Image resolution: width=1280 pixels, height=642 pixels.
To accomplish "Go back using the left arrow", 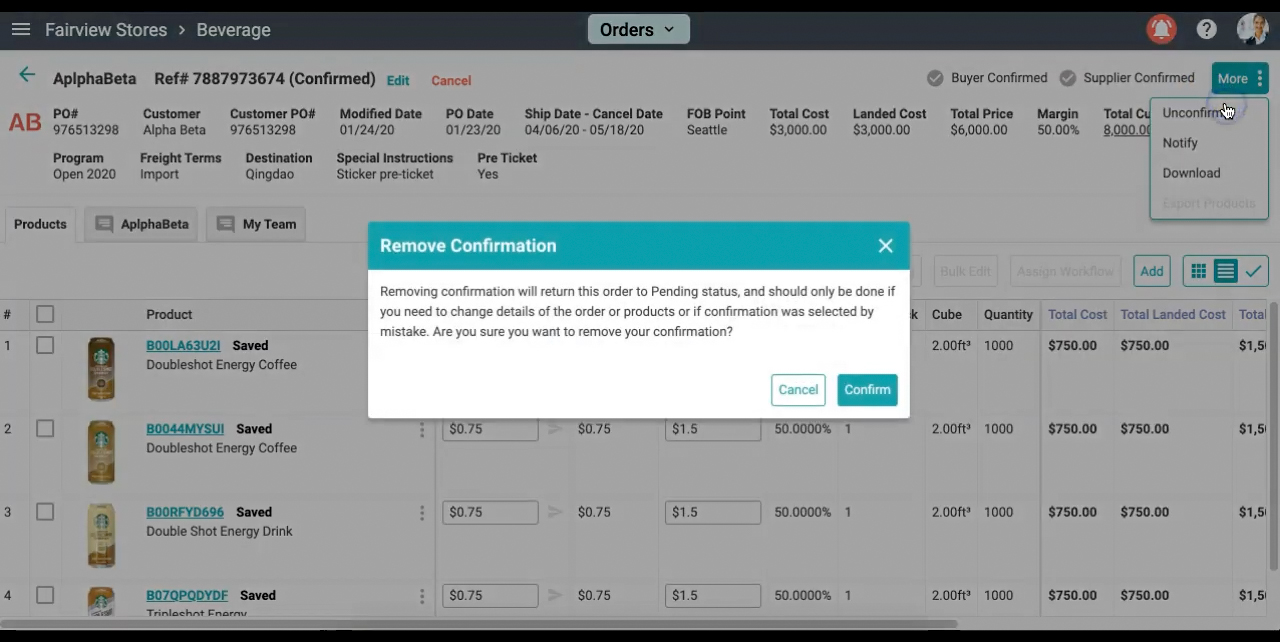I will click(x=27, y=75).
